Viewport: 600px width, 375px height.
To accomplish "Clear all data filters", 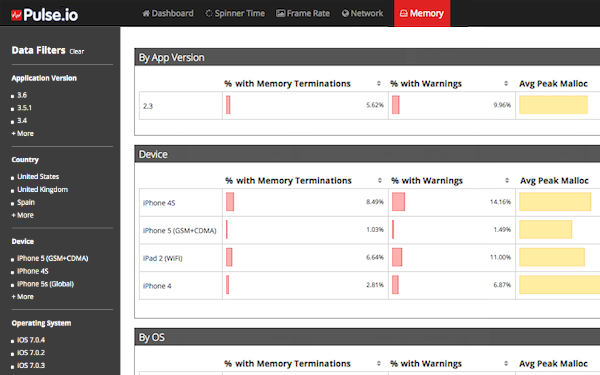I will pyautogui.click(x=77, y=51).
